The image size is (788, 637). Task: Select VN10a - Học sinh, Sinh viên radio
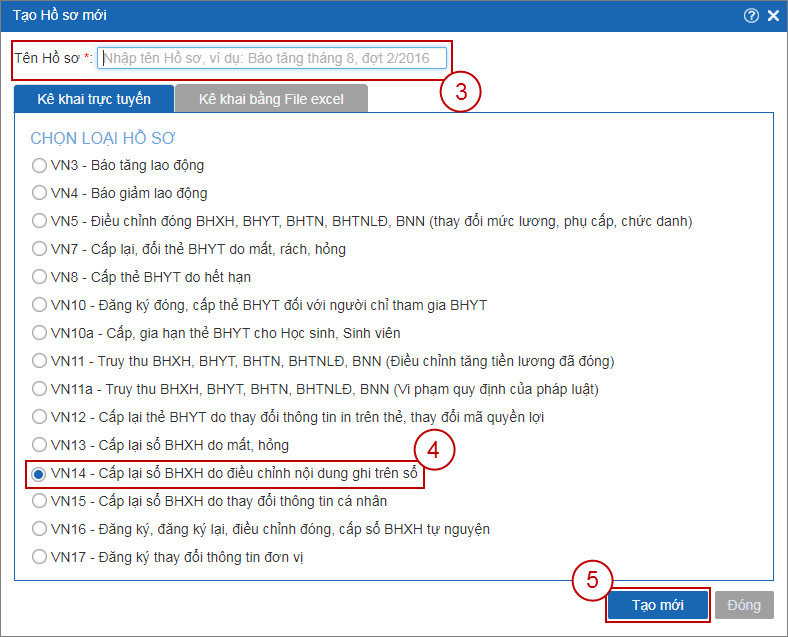(x=39, y=333)
